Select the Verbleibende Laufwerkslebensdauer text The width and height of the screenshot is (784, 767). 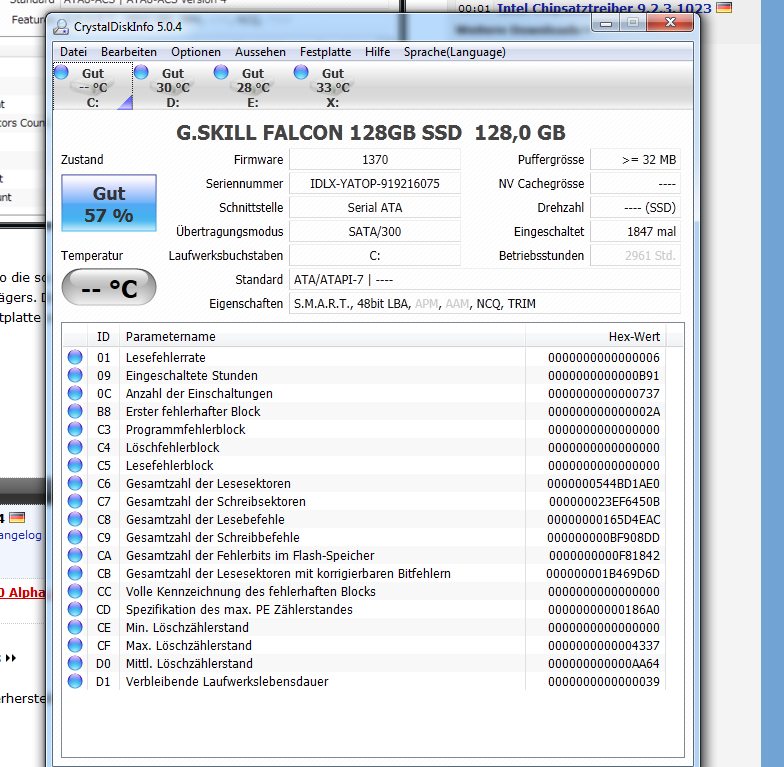[x=227, y=682]
